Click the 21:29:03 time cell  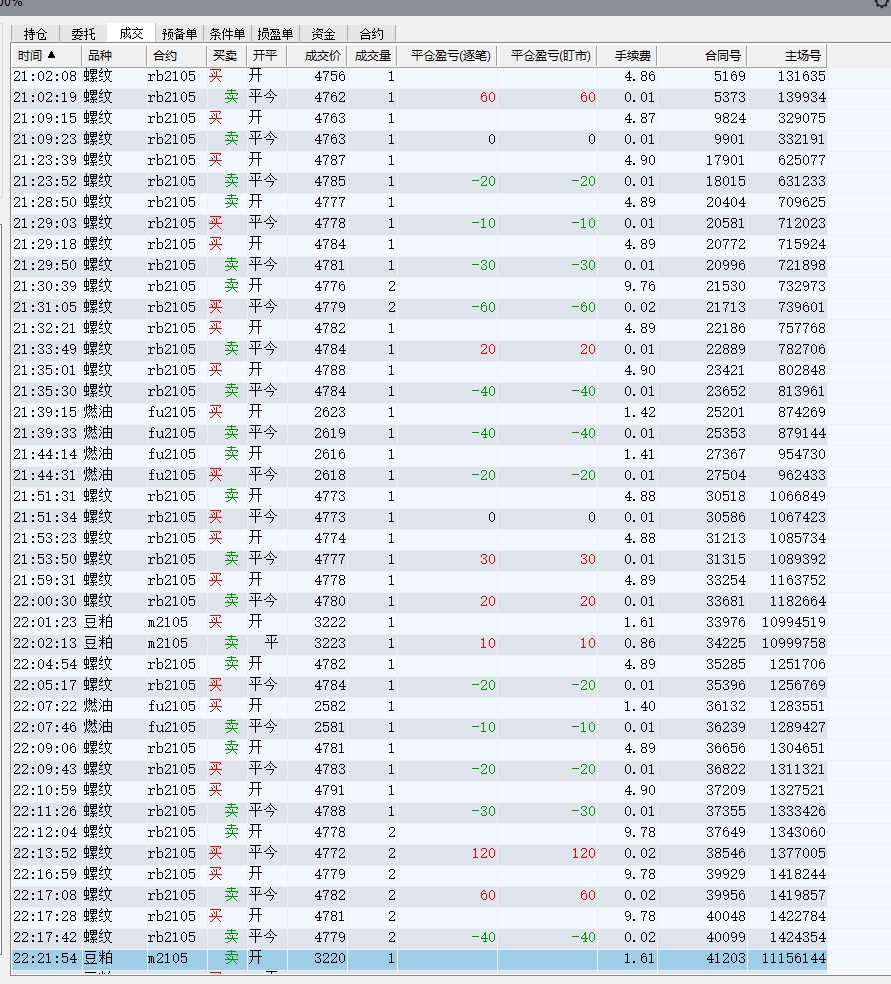pyautogui.click(x=45, y=223)
